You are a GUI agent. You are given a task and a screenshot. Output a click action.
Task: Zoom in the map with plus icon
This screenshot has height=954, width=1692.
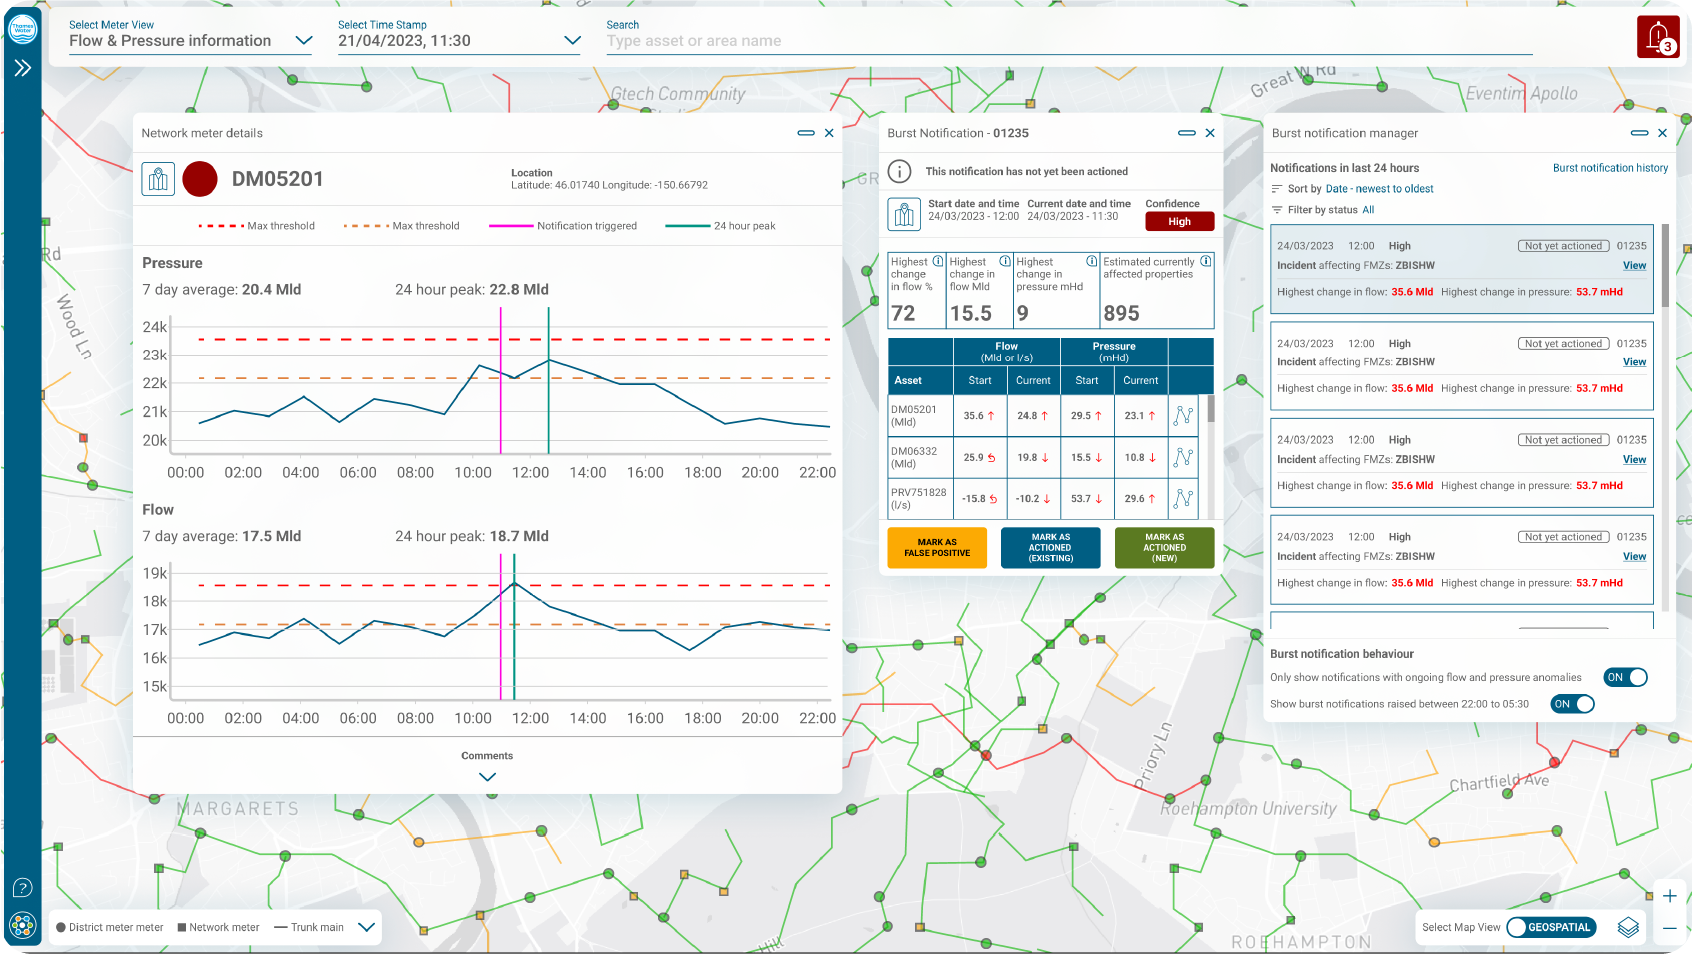(x=1669, y=896)
